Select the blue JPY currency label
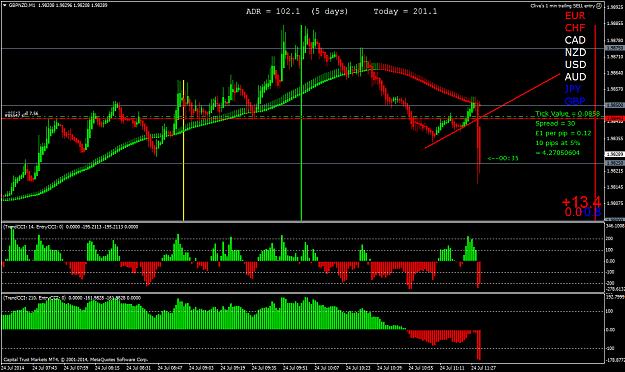The height and width of the screenshot is (372, 625). coord(573,89)
